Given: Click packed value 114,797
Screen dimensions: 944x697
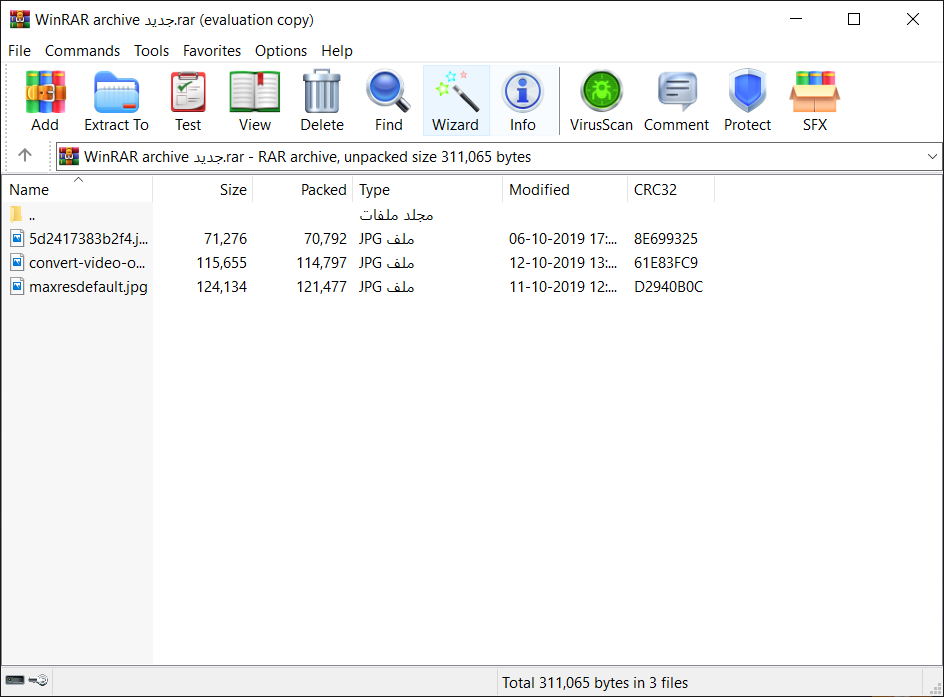Looking at the screenshot, I should pyautogui.click(x=321, y=263).
